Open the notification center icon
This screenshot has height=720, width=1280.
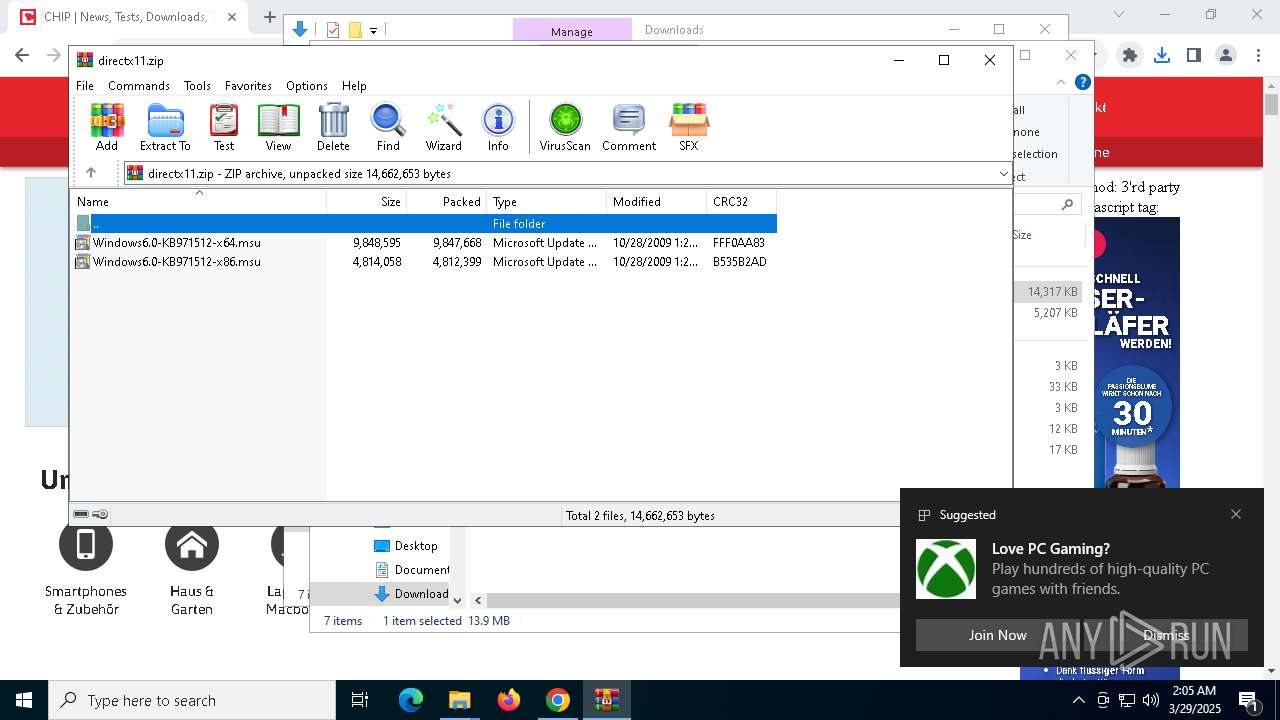[1248, 700]
